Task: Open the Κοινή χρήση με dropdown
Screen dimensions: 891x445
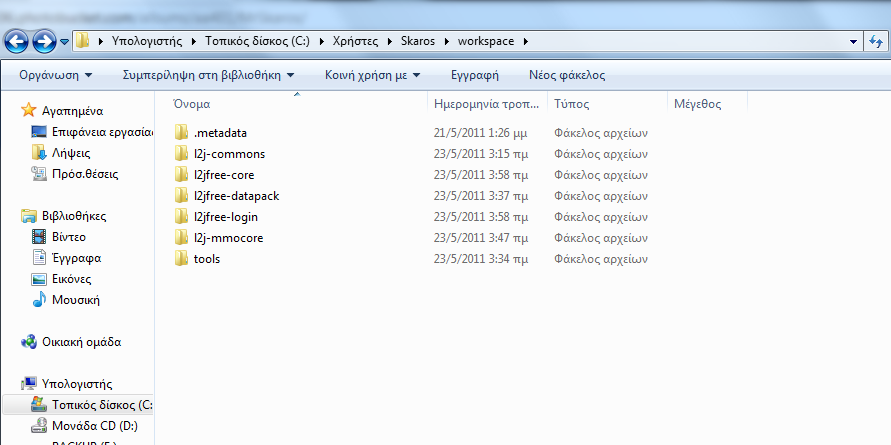Action: point(372,75)
